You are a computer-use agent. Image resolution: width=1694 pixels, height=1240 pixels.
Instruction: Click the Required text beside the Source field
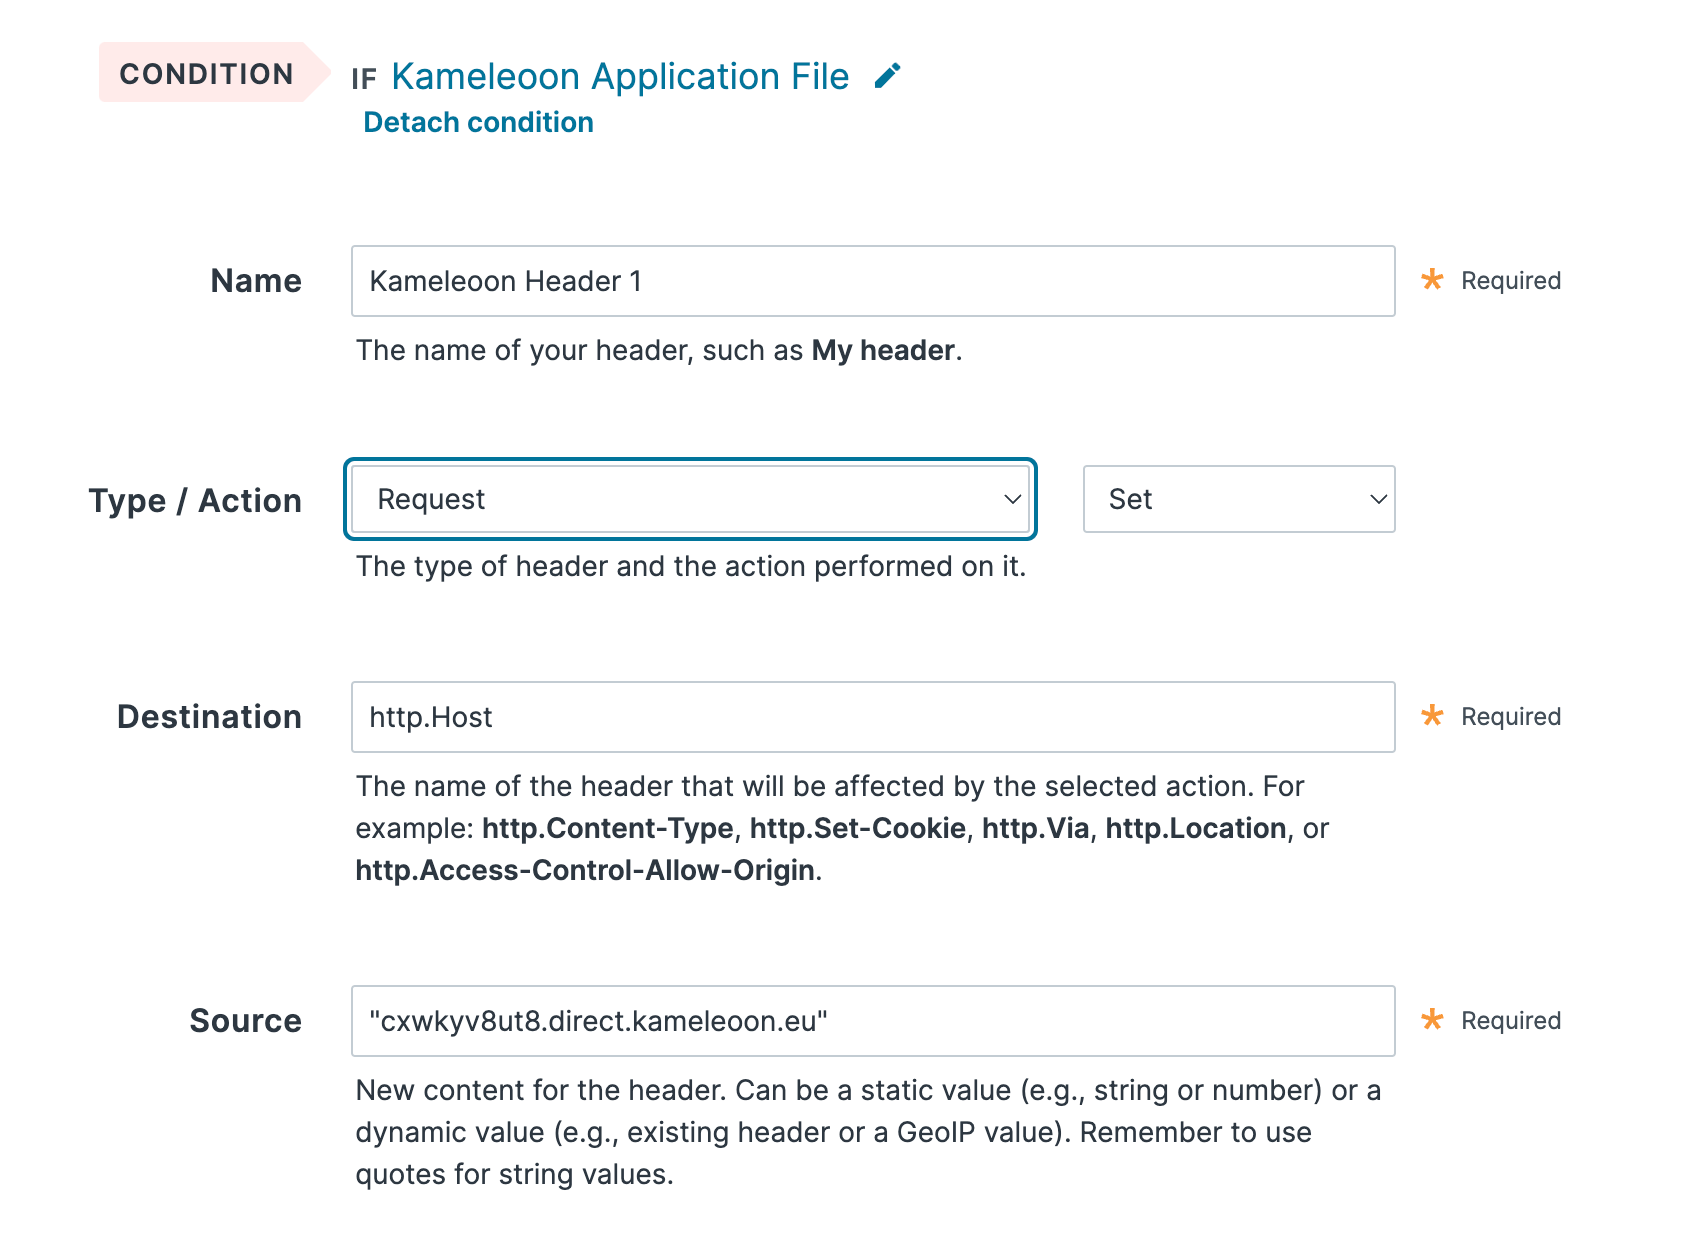pyautogui.click(x=1510, y=1020)
